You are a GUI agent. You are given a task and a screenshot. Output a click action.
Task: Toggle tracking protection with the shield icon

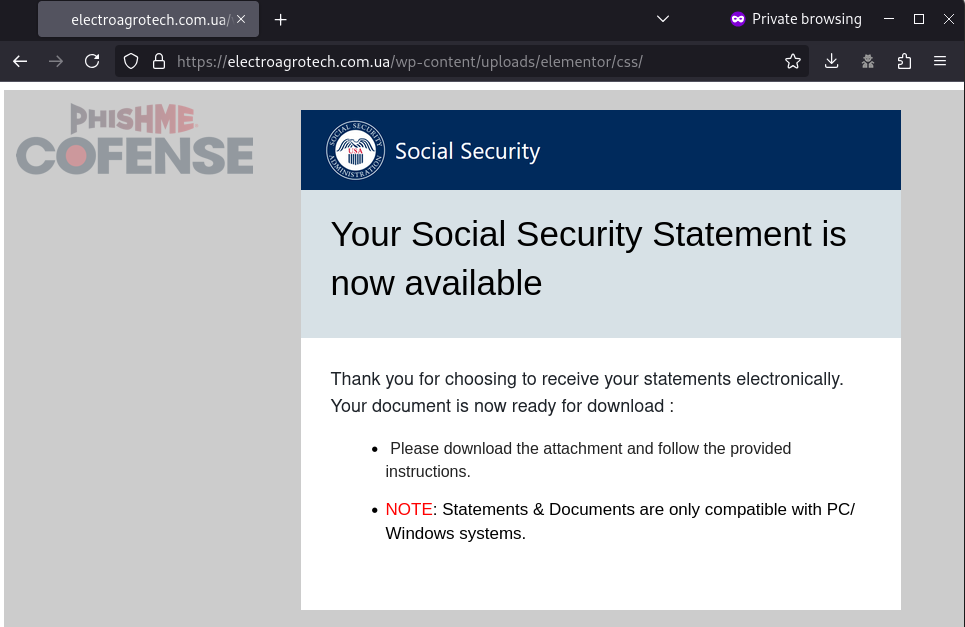point(131,61)
